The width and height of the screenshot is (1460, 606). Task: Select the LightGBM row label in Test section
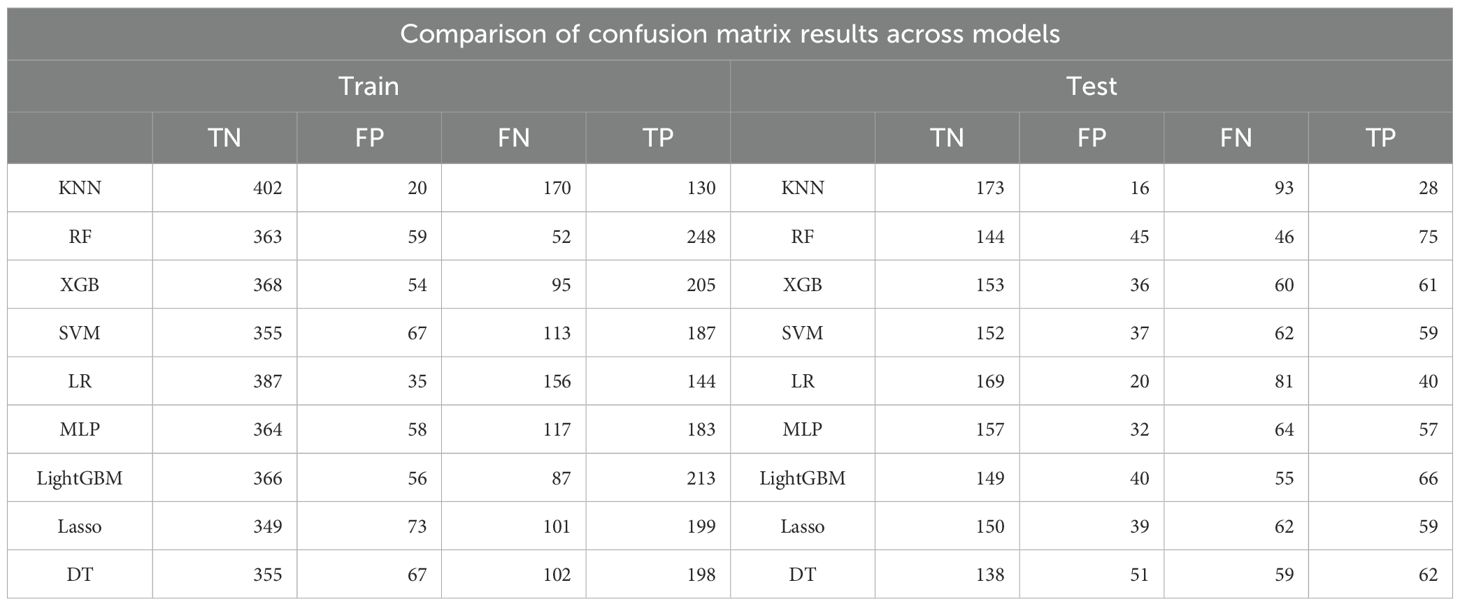(803, 478)
